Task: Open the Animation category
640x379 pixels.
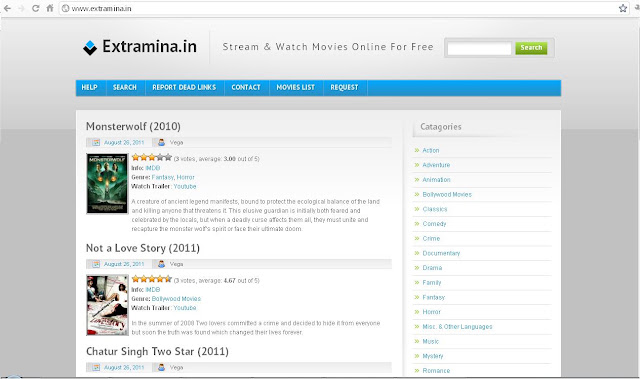Action: point(436,180)
